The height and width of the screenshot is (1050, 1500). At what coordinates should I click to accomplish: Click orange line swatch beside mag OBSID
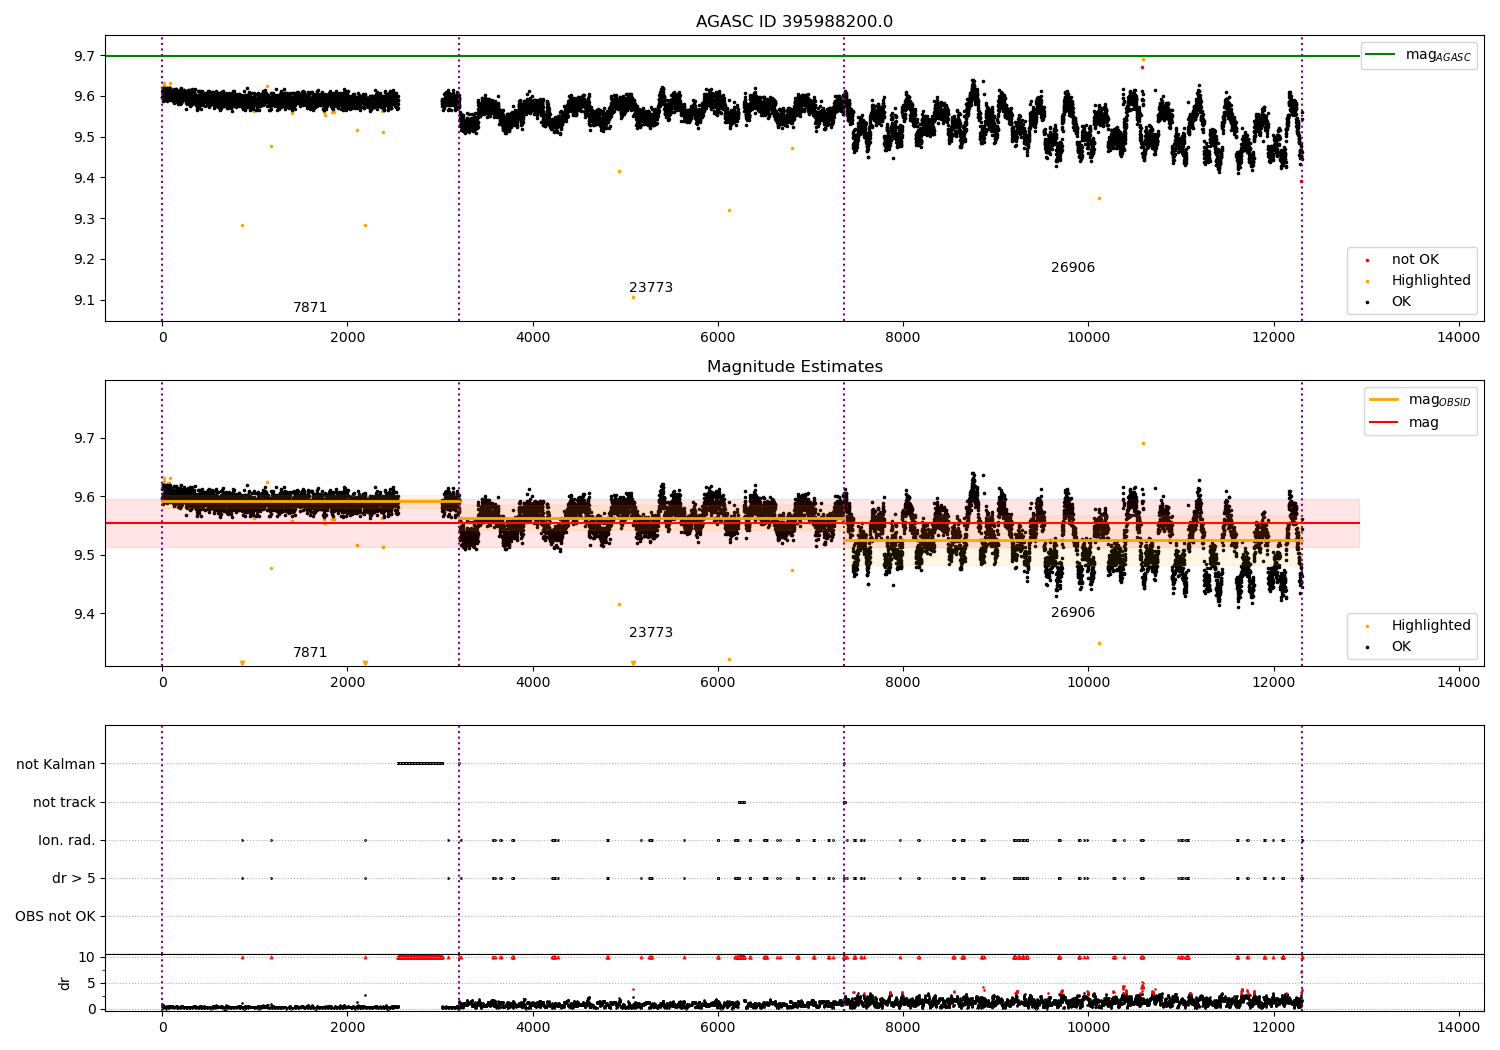coord(1384,400)
